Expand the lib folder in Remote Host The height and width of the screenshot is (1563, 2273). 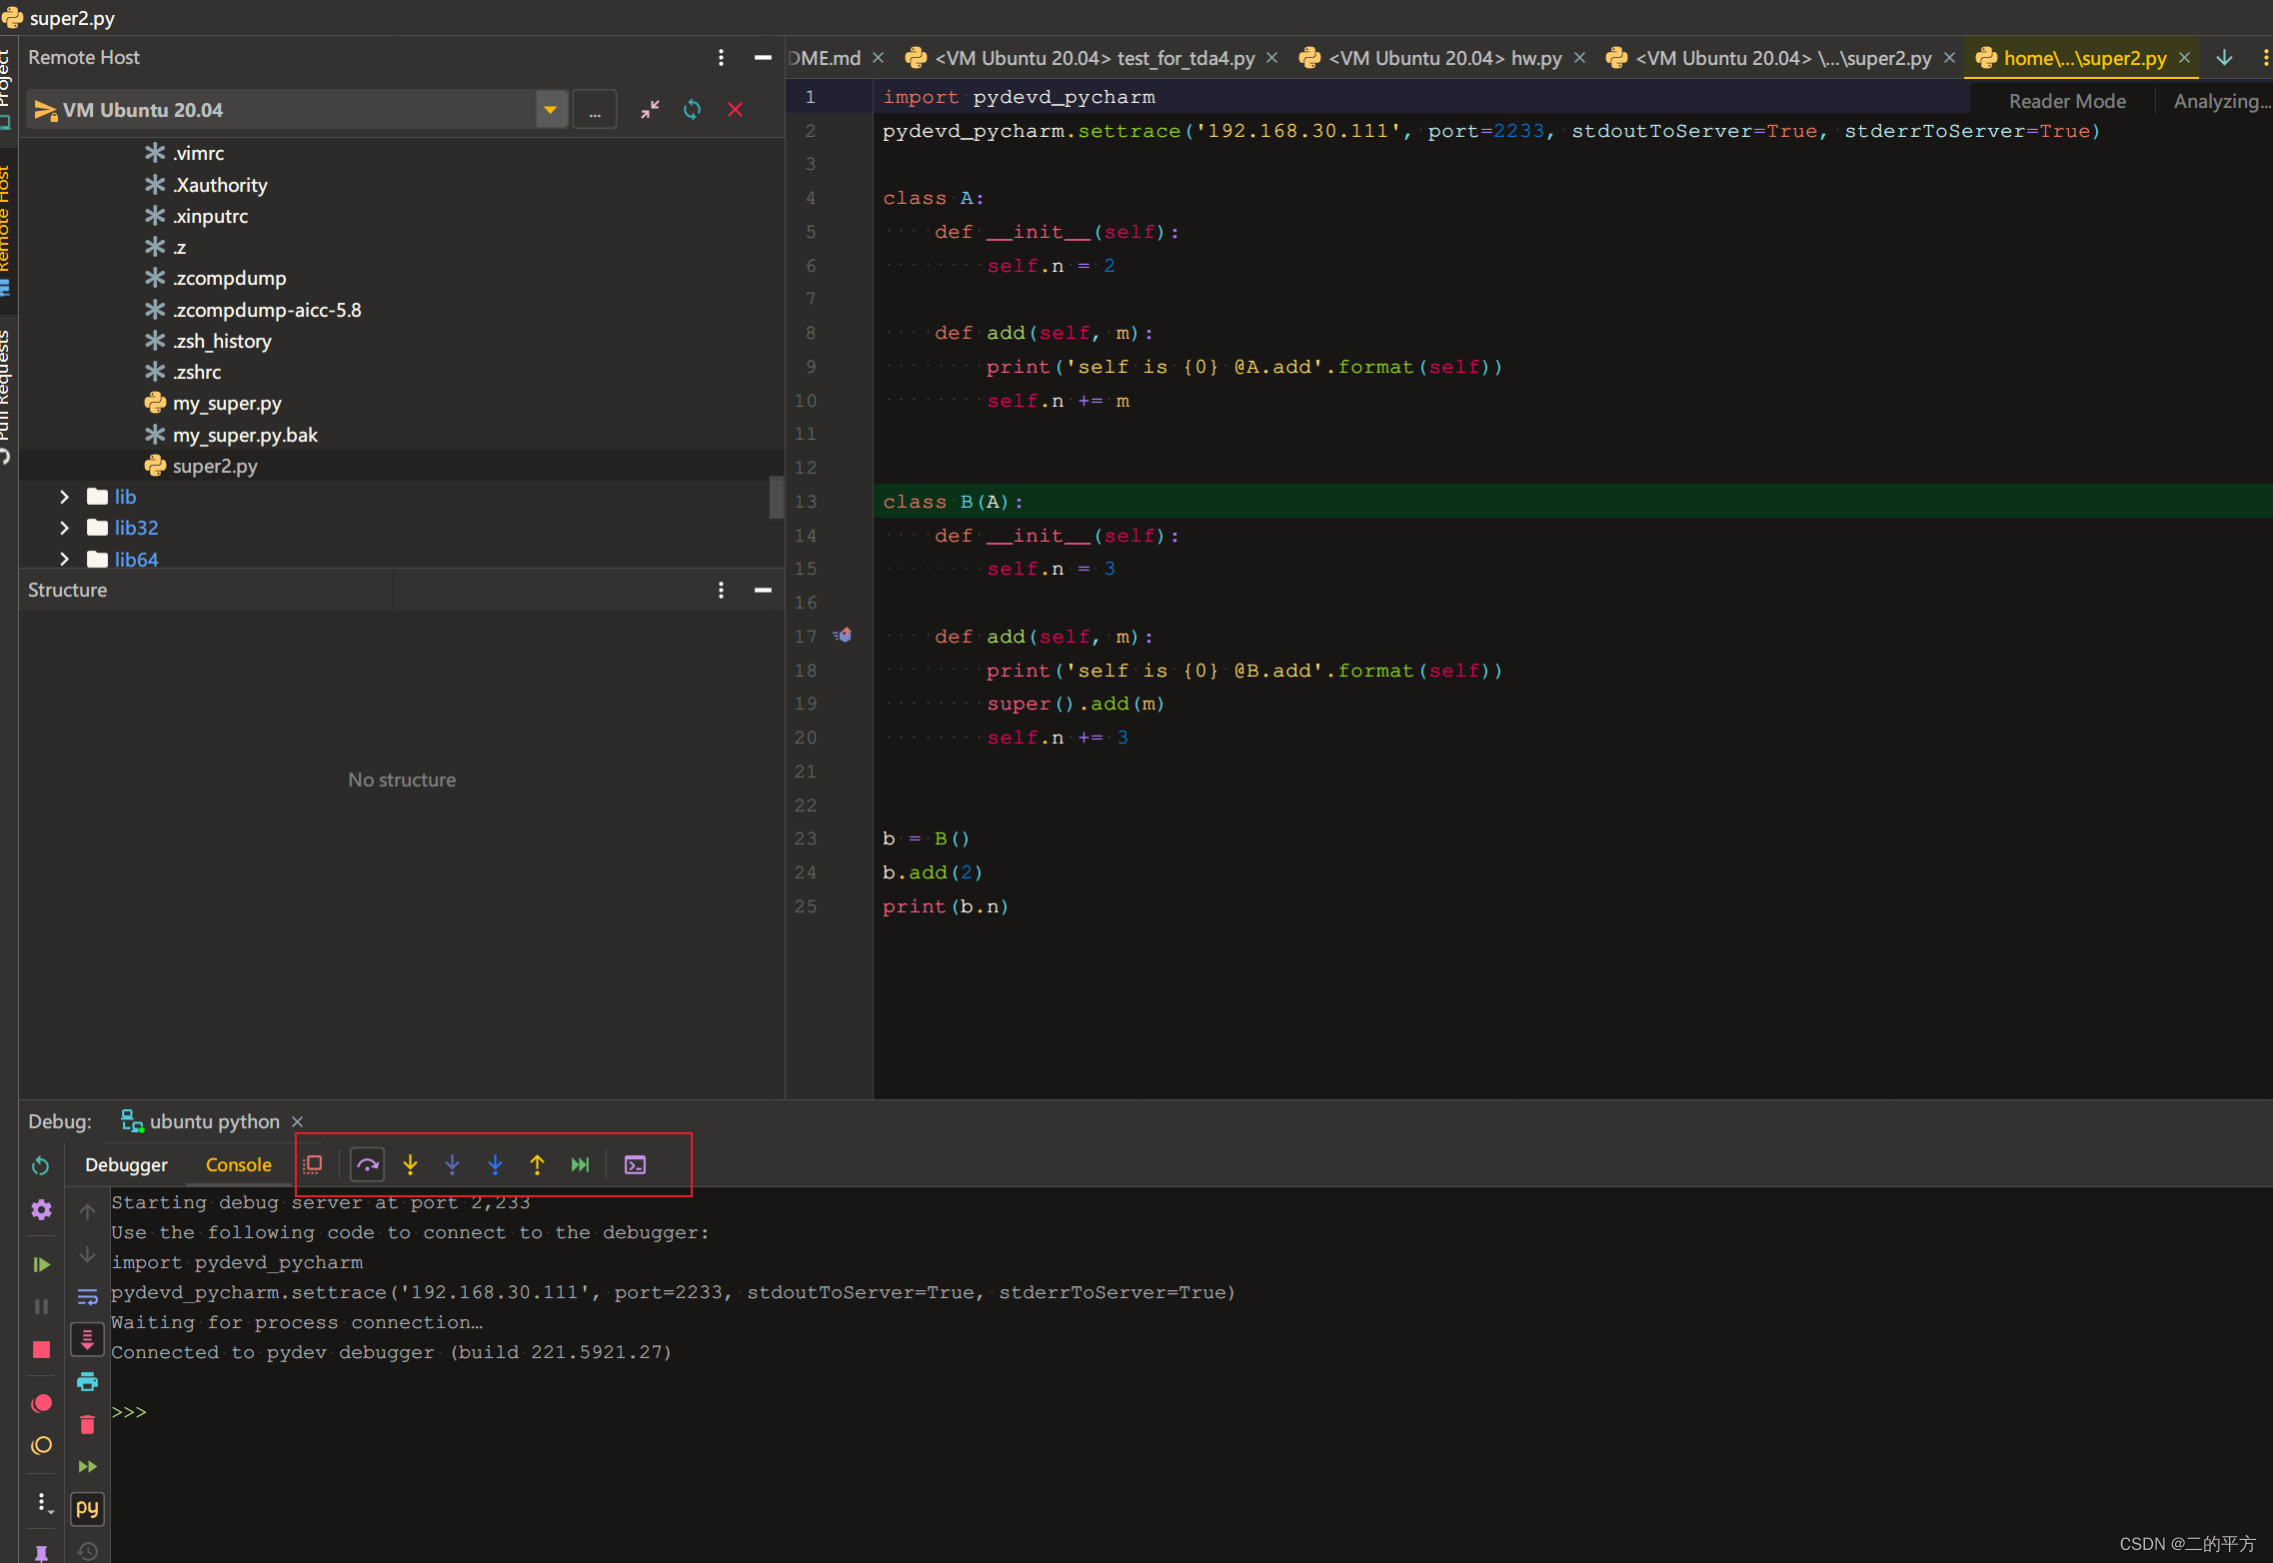pos(64,496)
